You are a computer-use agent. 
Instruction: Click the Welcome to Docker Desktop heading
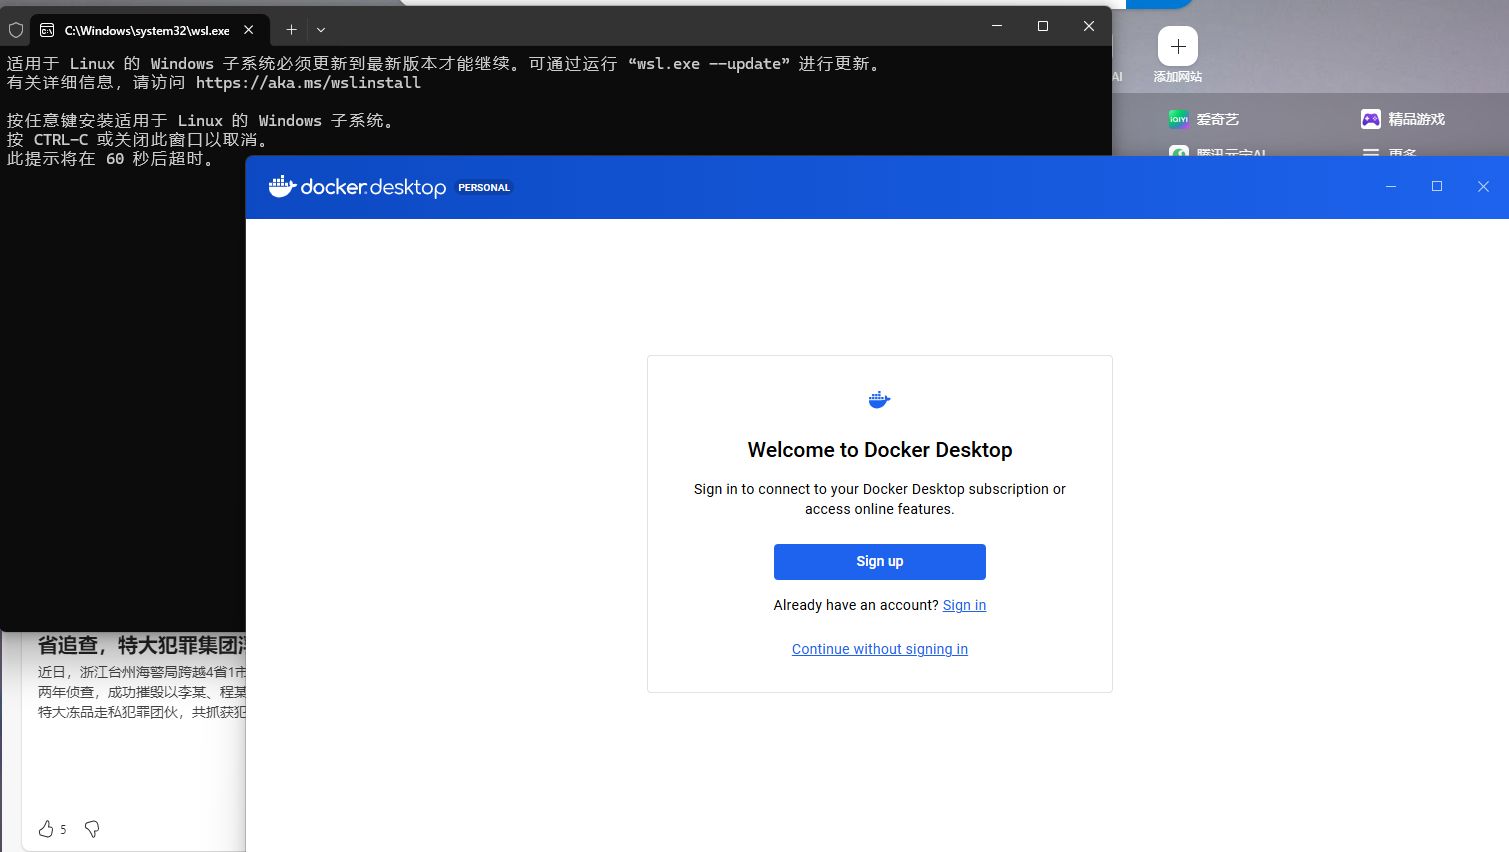[x=880, y=450]
